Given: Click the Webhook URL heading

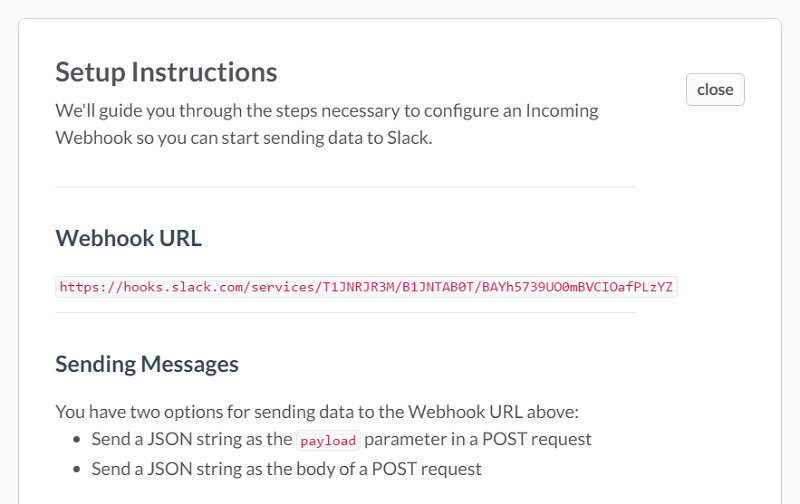Looking at the screenshot, I should pyautogui.click(x=129, y=238).
